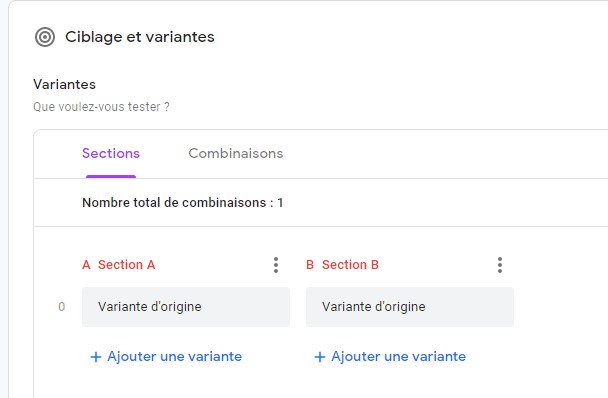This screenshot has height=398, width=608.
Task: Select Variante d'origine in Section A
Action: tap(186, 307)
